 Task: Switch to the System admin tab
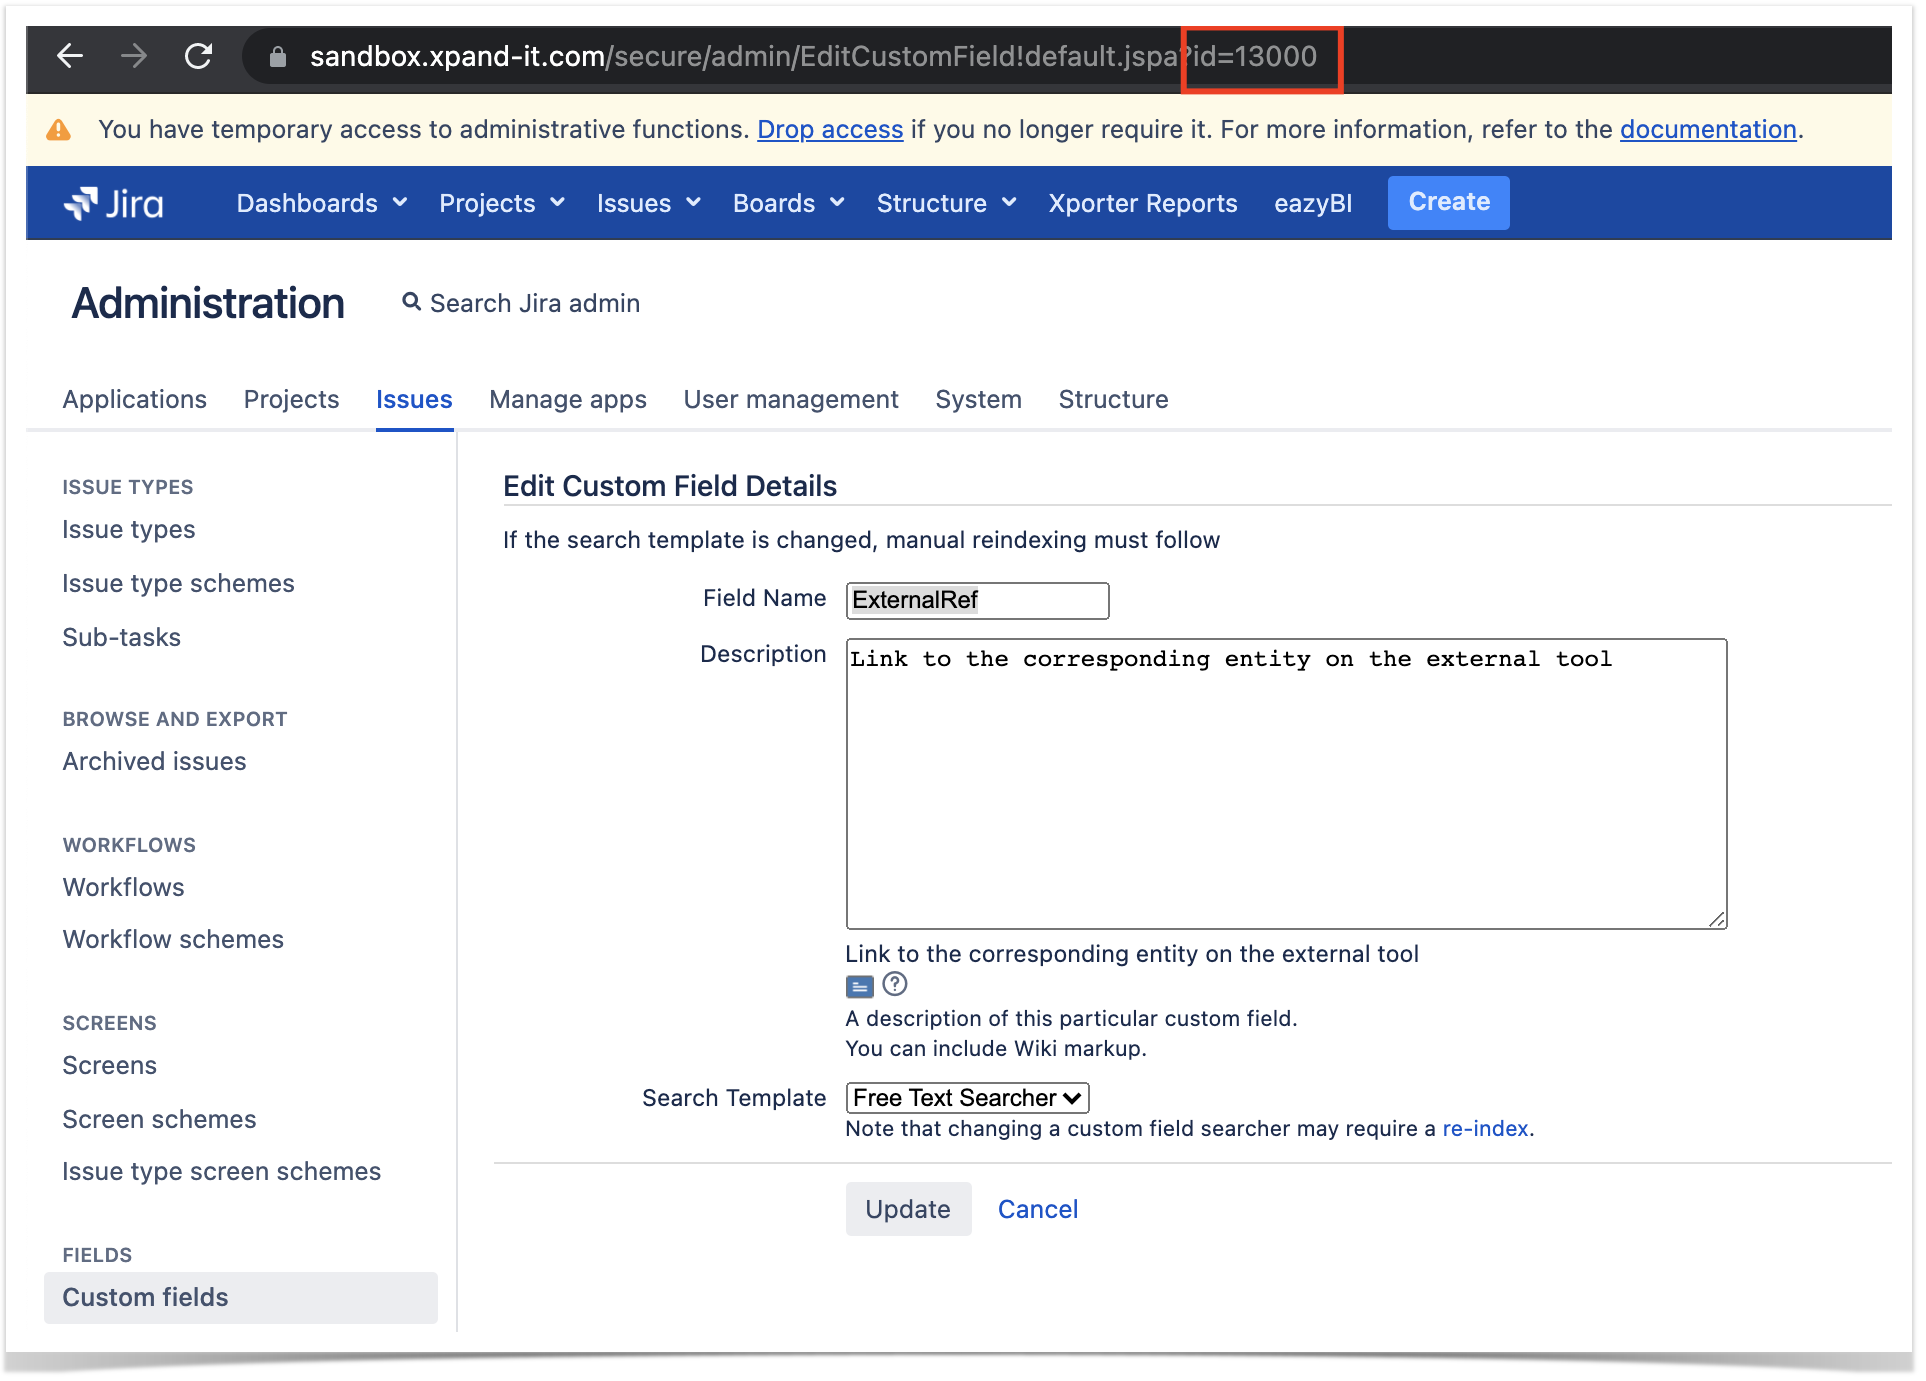(x=978, y=399)
